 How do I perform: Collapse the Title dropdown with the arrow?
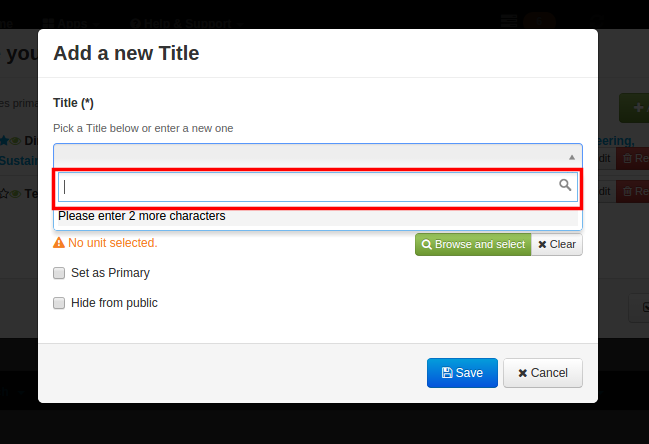[x=572, y=157]
